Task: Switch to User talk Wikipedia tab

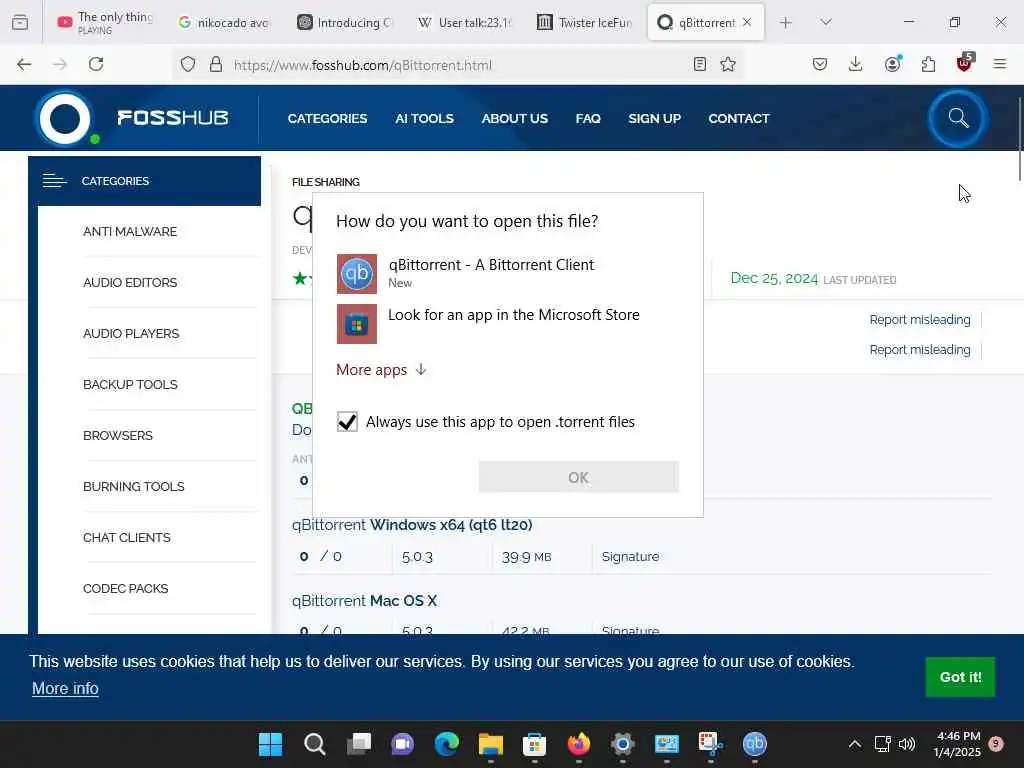Action: [464, 22]
